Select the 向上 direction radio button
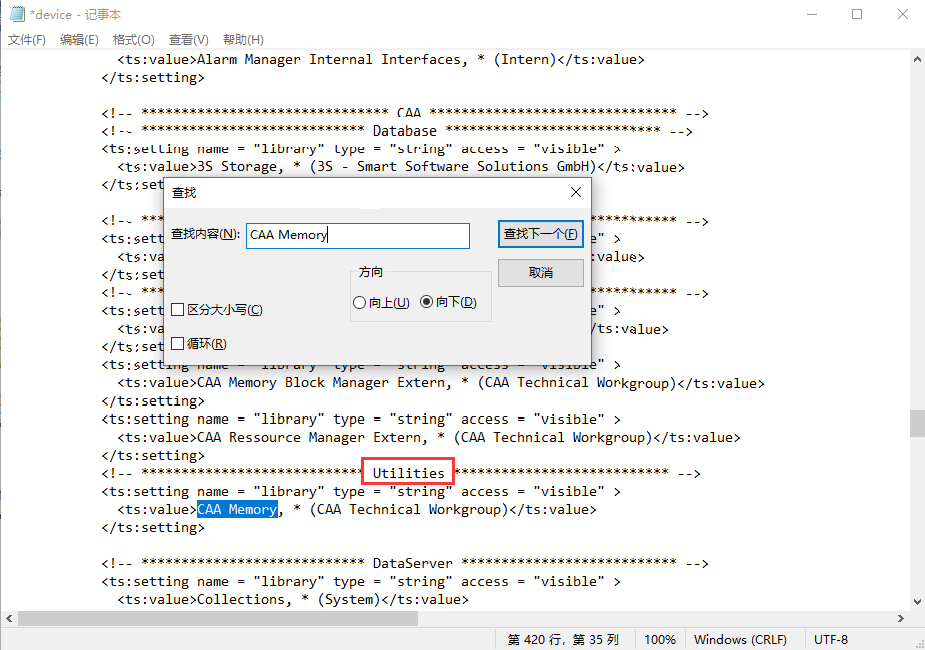 (x=360, y=302)
